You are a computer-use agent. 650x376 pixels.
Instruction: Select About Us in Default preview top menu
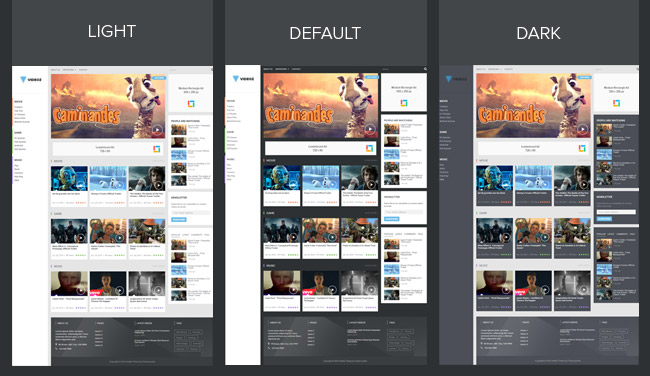[x=268, y=69]
